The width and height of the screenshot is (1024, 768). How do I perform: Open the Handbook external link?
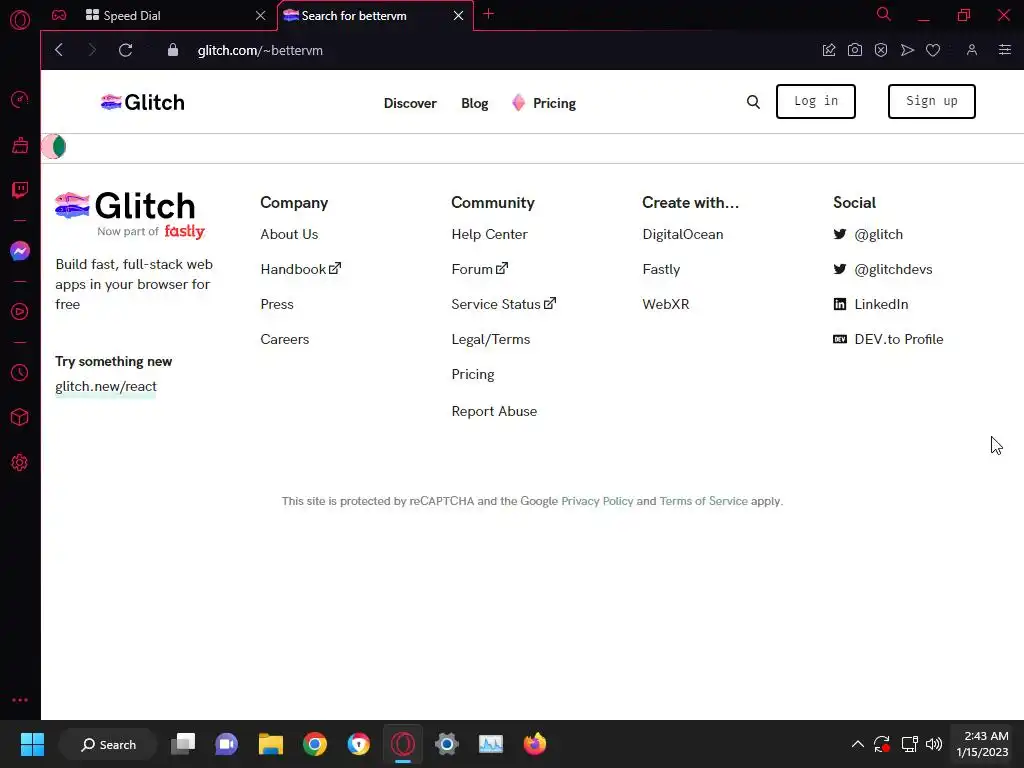pyautogui.click(x=300, y=269)
